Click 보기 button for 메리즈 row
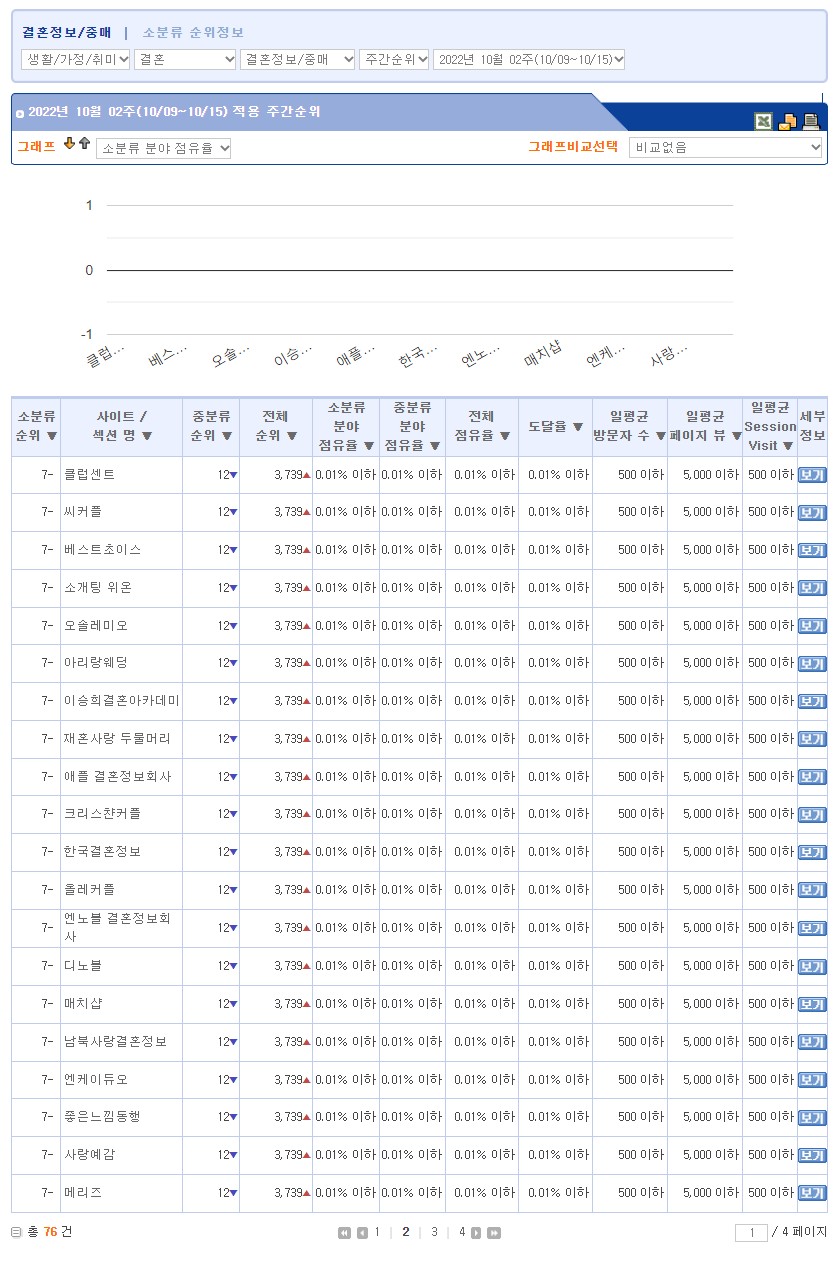The height and width of the screenshot is (1268, 840). point(811,1193)
